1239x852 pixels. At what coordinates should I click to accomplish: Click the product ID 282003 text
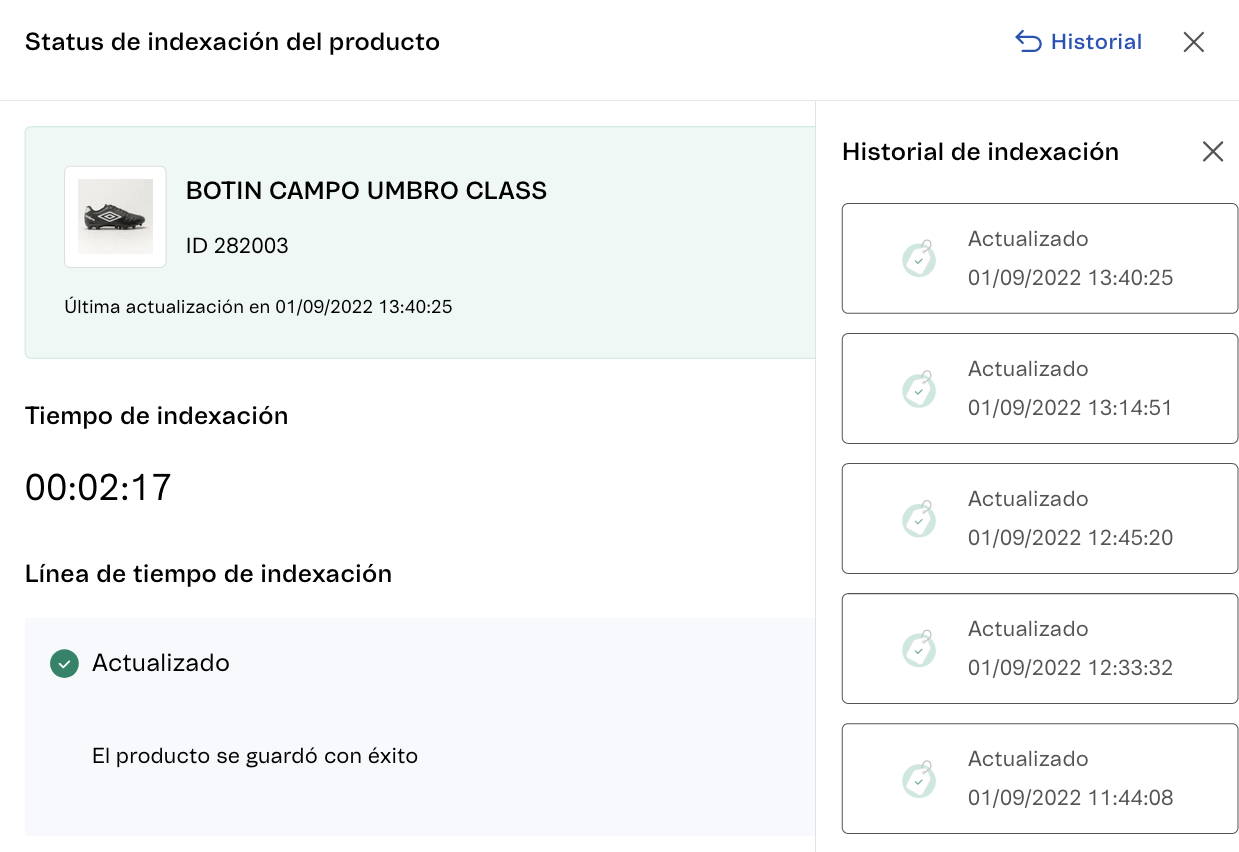click(x=237, y=245)
